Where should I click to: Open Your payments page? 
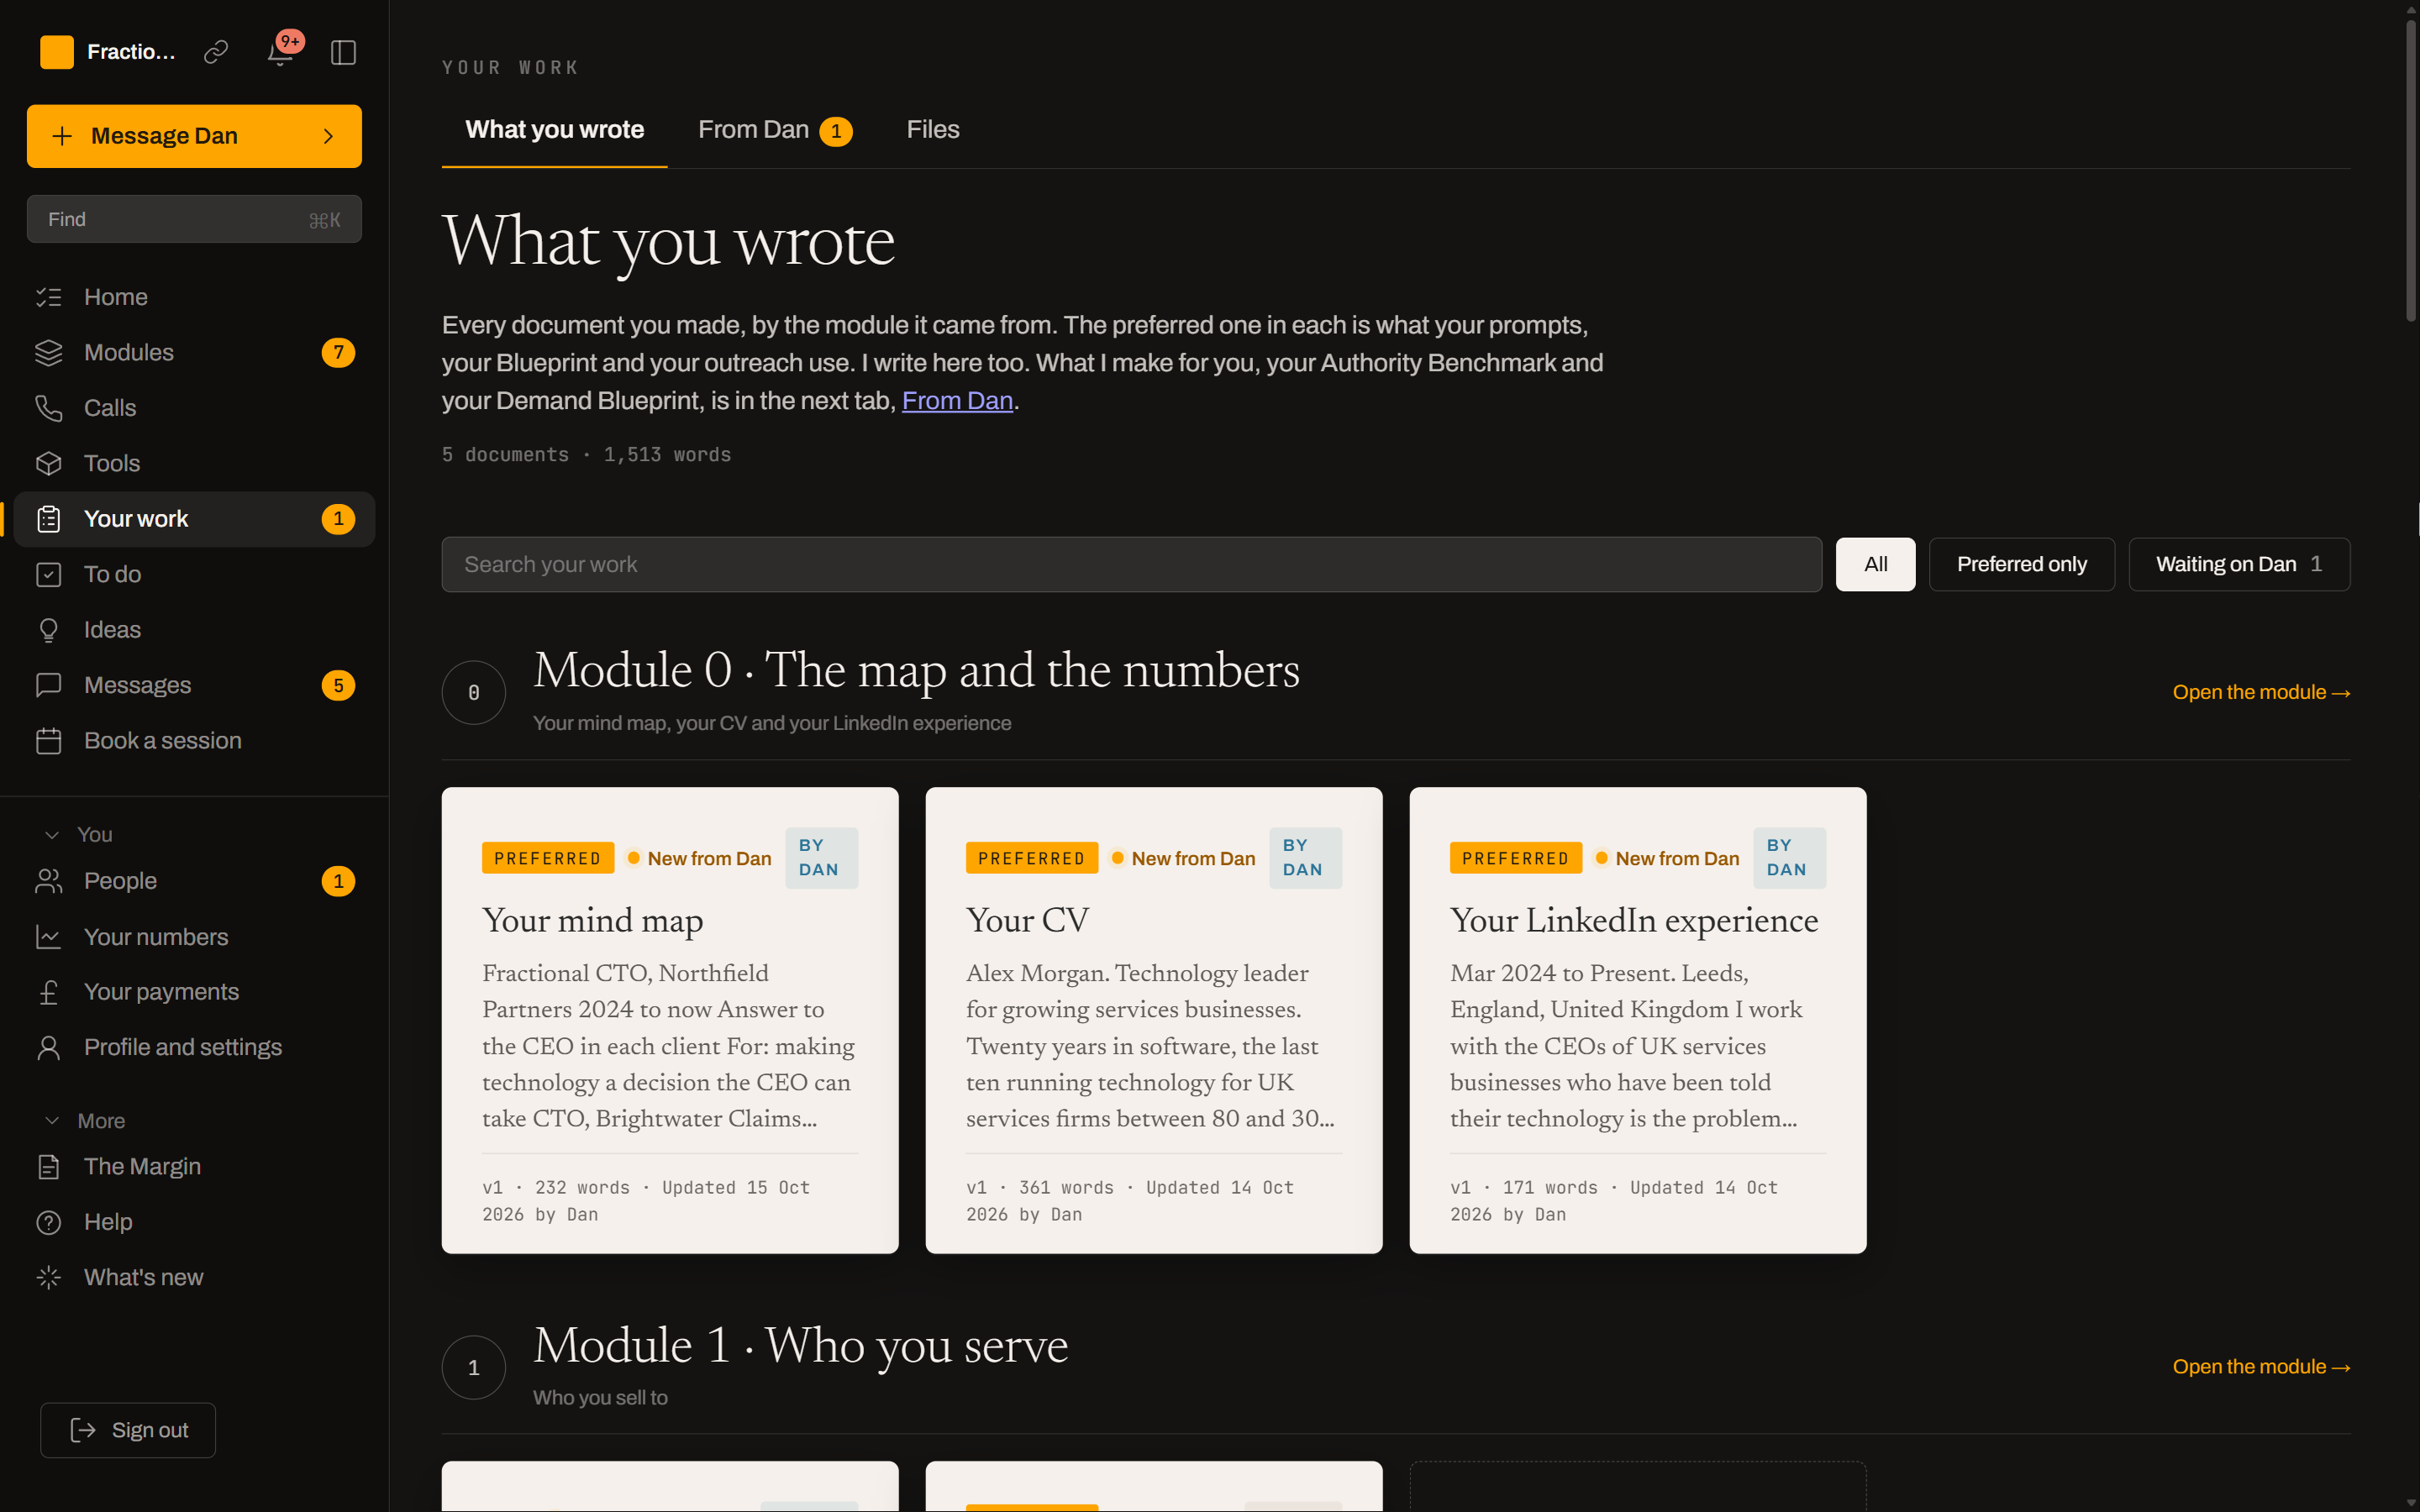pos(194,992)
